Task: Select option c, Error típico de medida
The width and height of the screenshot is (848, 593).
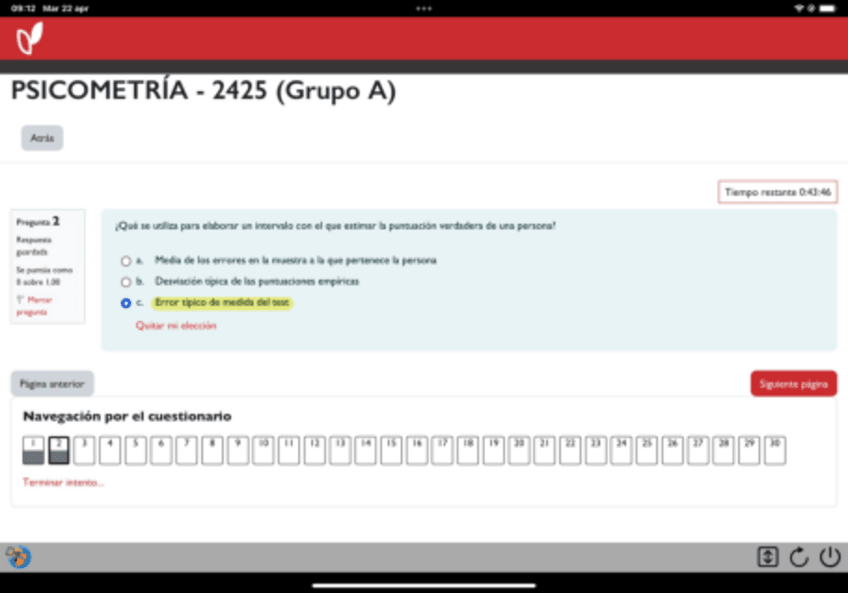Action: (x=125, y=303)
